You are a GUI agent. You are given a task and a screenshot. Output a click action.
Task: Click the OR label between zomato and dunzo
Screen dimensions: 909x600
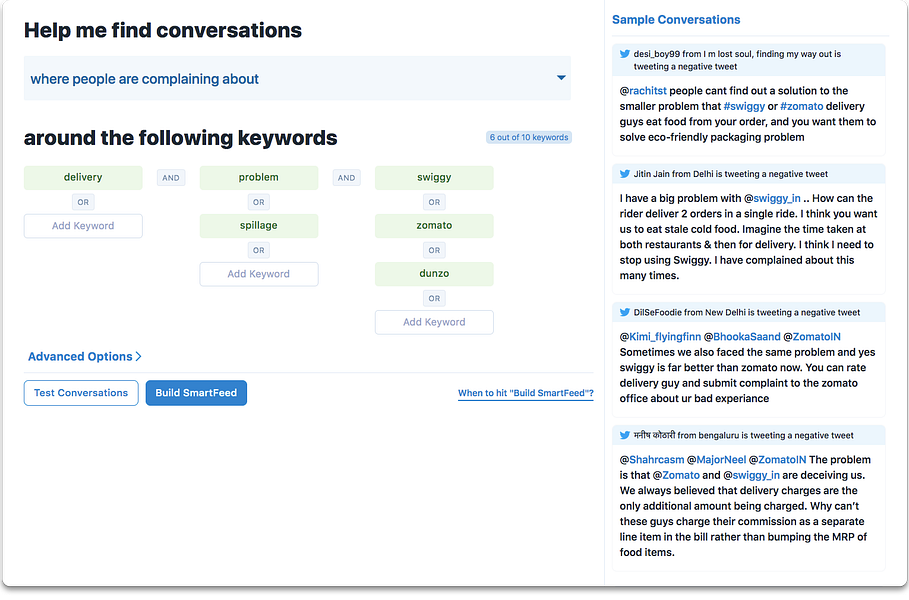[434, 250]
